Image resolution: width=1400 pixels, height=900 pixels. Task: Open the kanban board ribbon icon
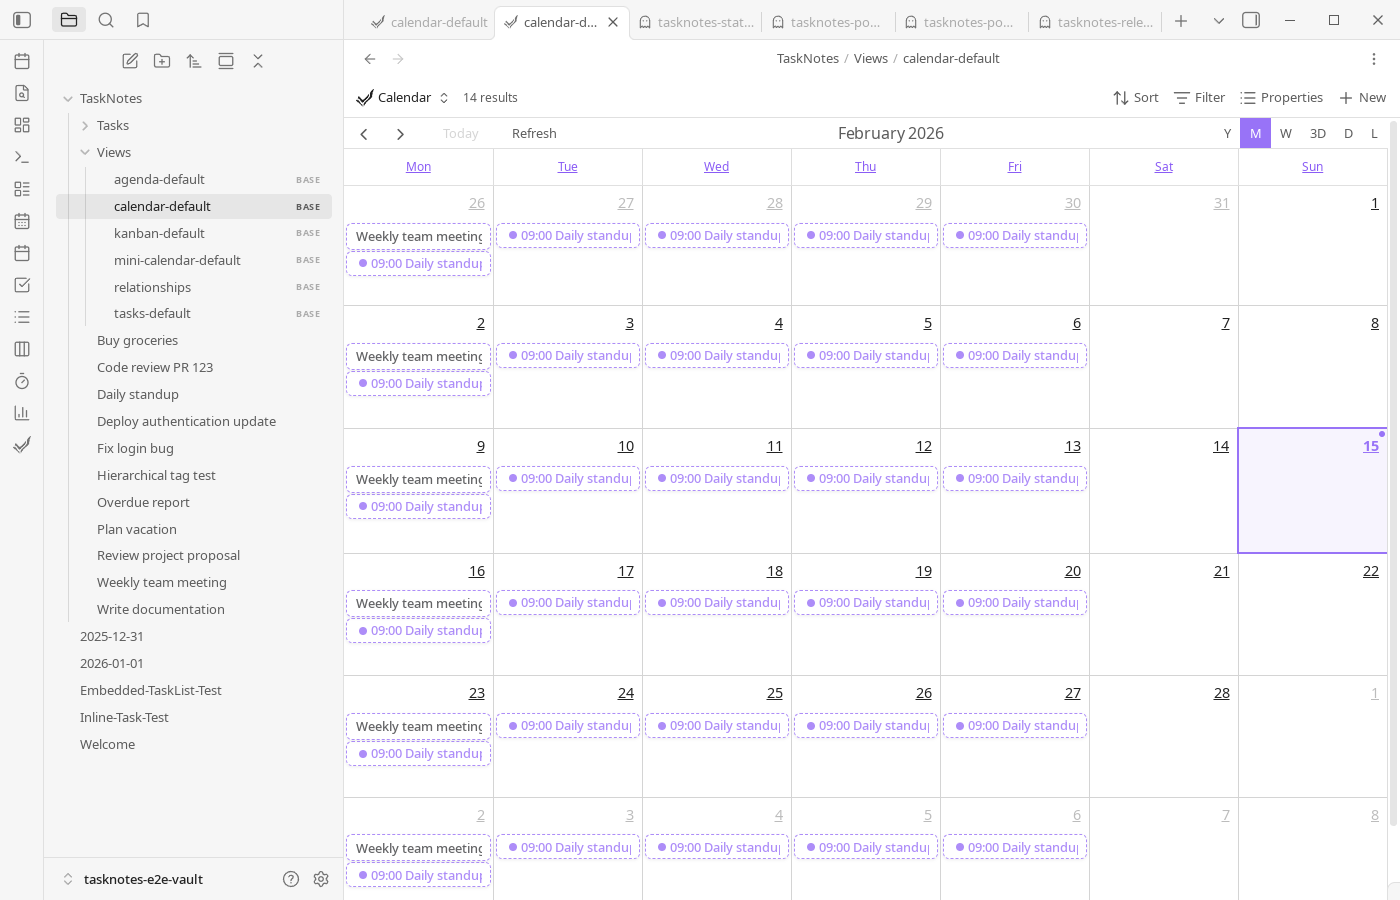[22, 349]
